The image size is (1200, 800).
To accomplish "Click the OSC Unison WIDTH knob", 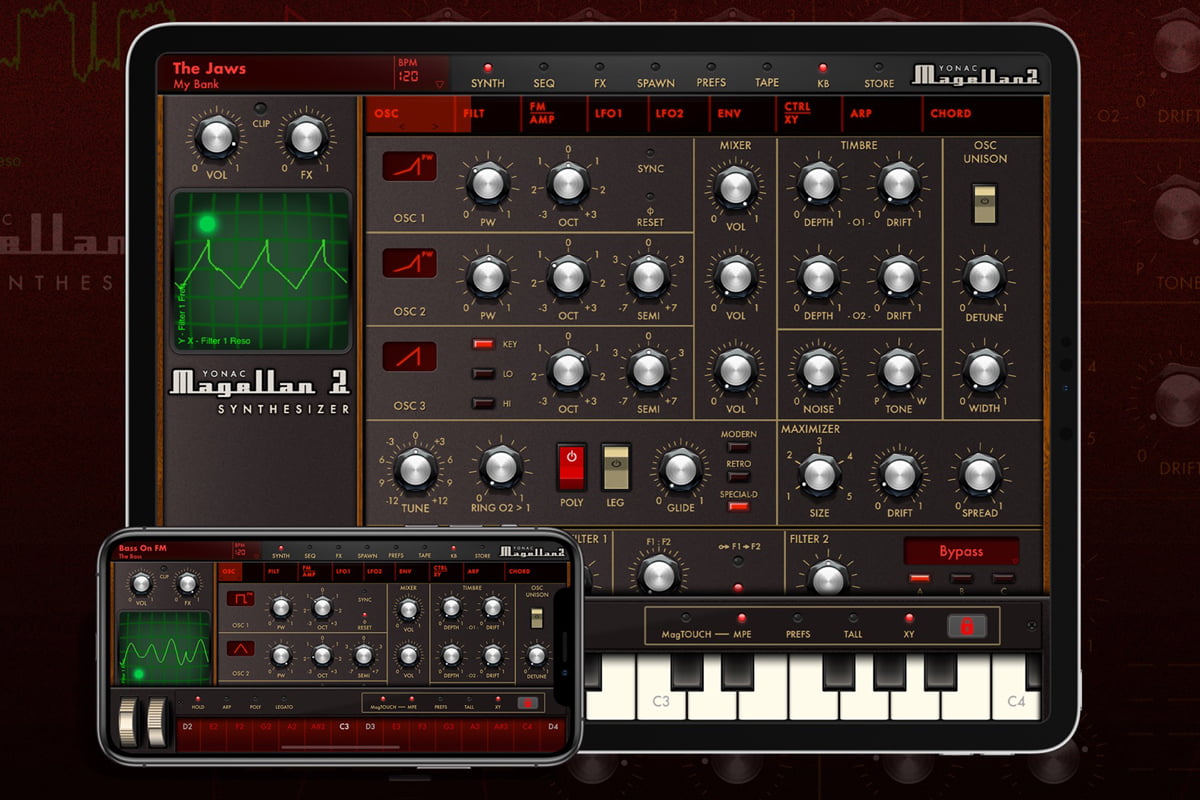I will point(985,369).
